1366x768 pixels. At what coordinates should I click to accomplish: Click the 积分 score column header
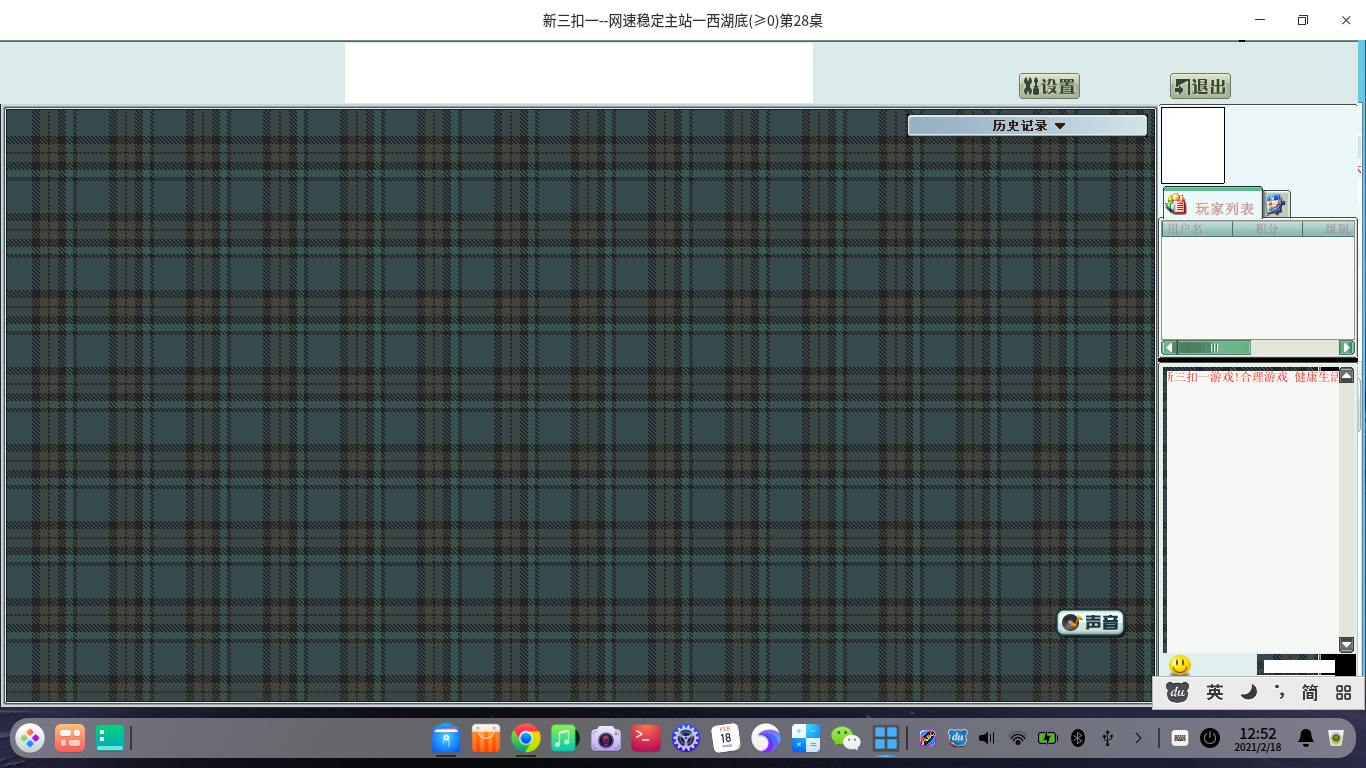(x=1267, y=229)
